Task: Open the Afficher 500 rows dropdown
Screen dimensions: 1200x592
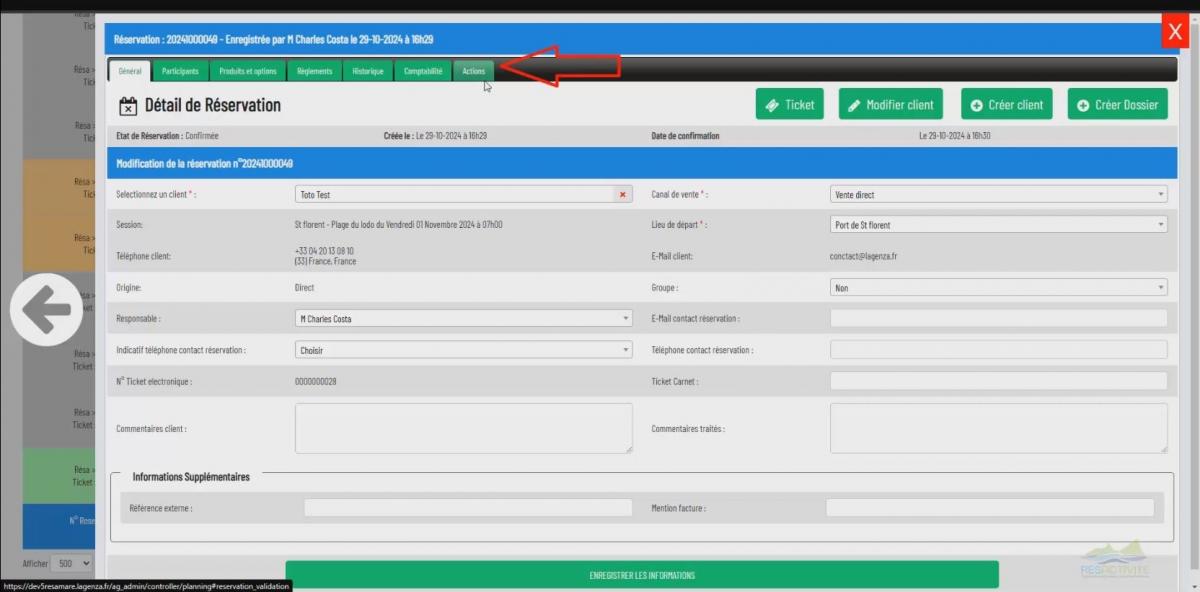Action: click(72, 564)
